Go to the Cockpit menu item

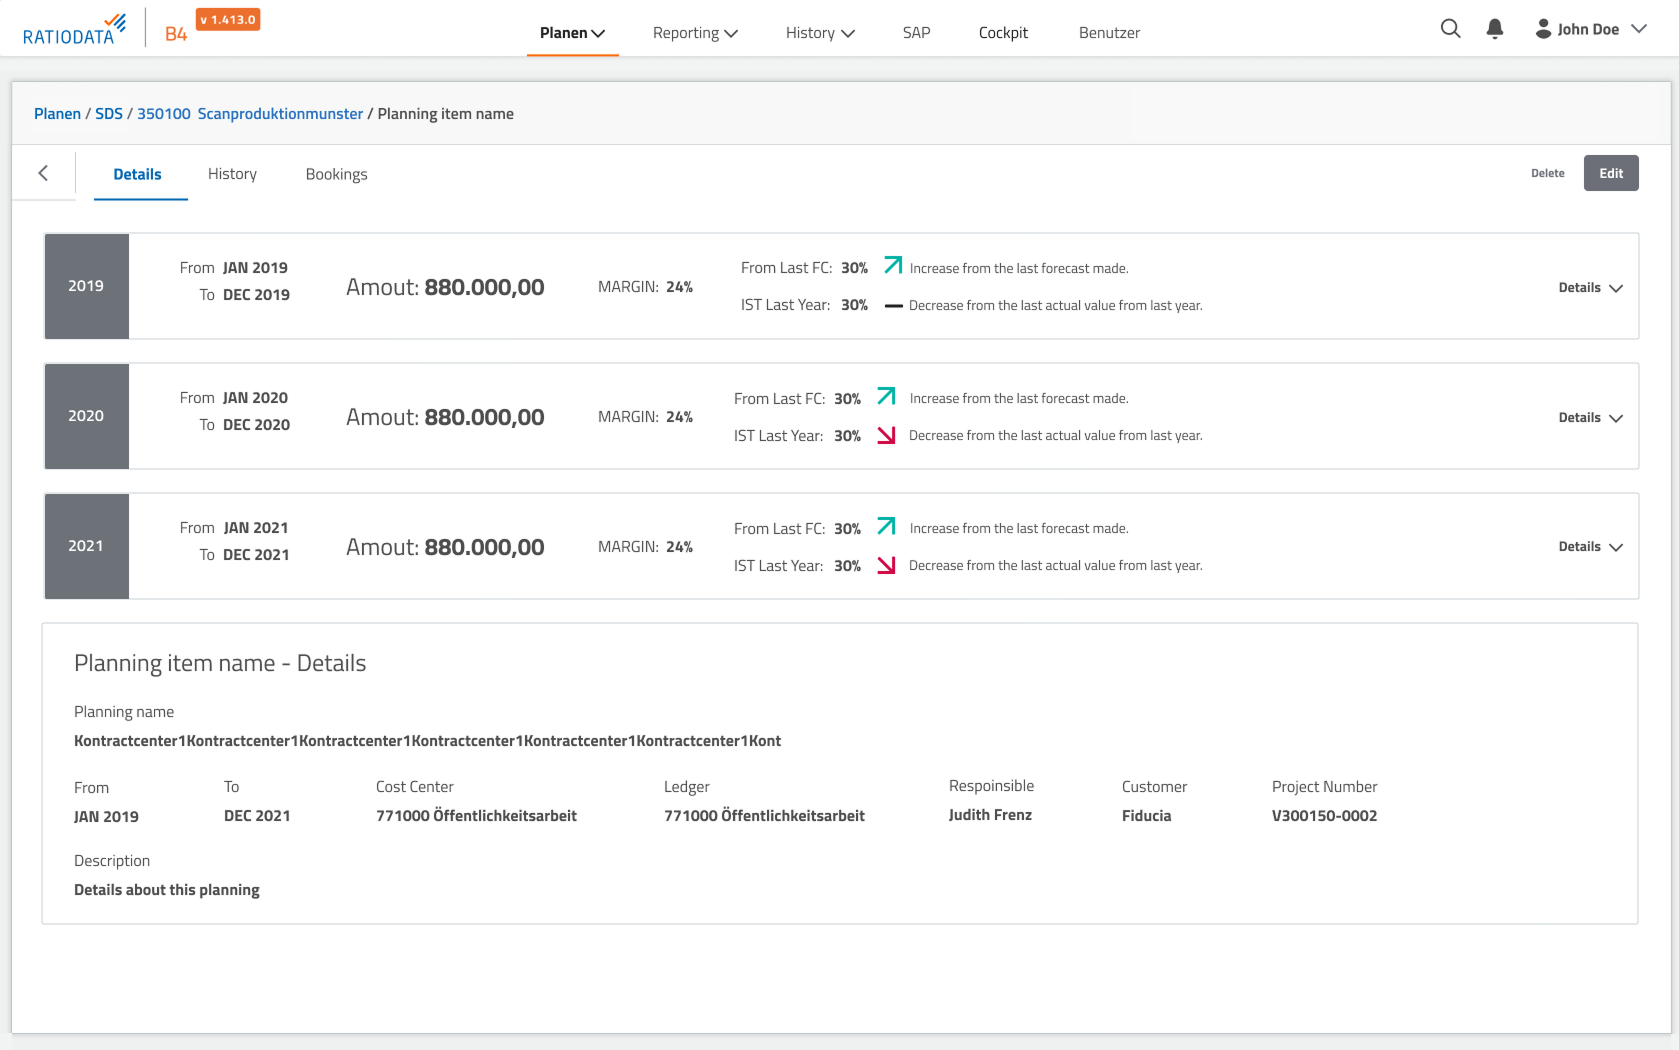pyautogui.click(x=1003, y=33)
